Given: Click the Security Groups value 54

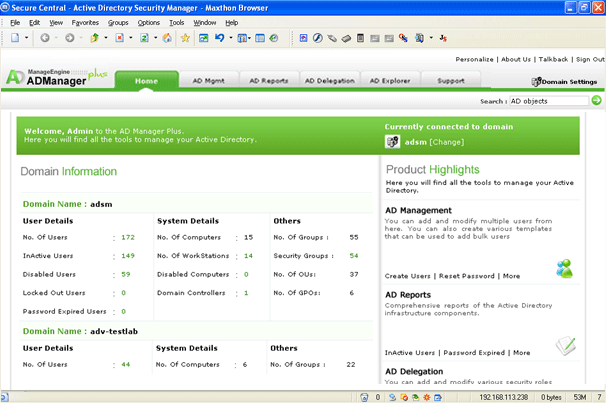Looking at the screenshot, I should 354,255.
